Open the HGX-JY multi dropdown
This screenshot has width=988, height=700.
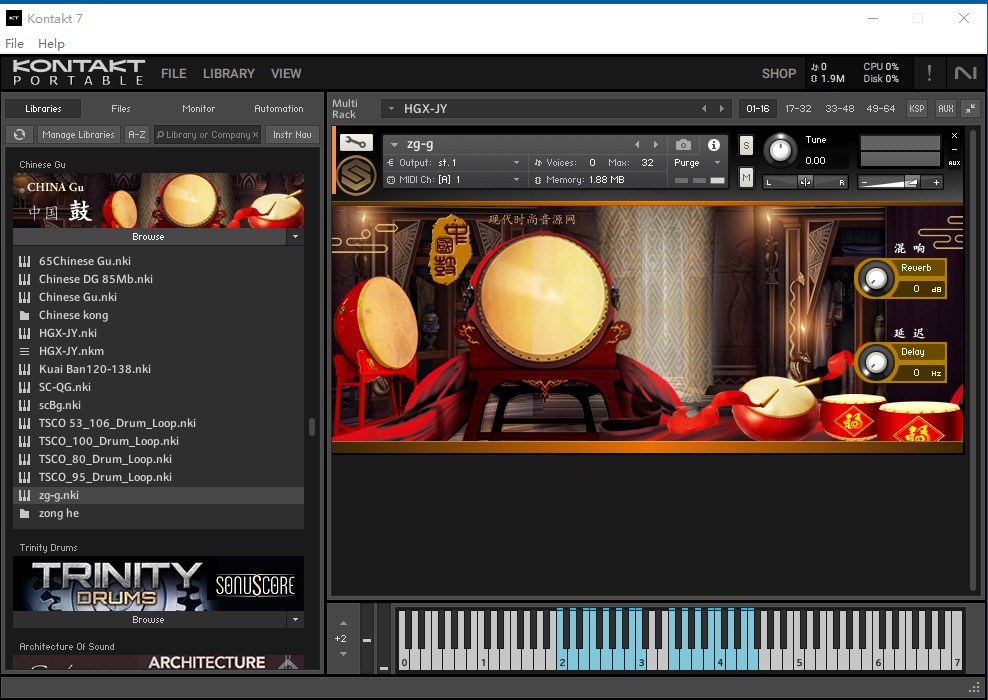point(391,108)
